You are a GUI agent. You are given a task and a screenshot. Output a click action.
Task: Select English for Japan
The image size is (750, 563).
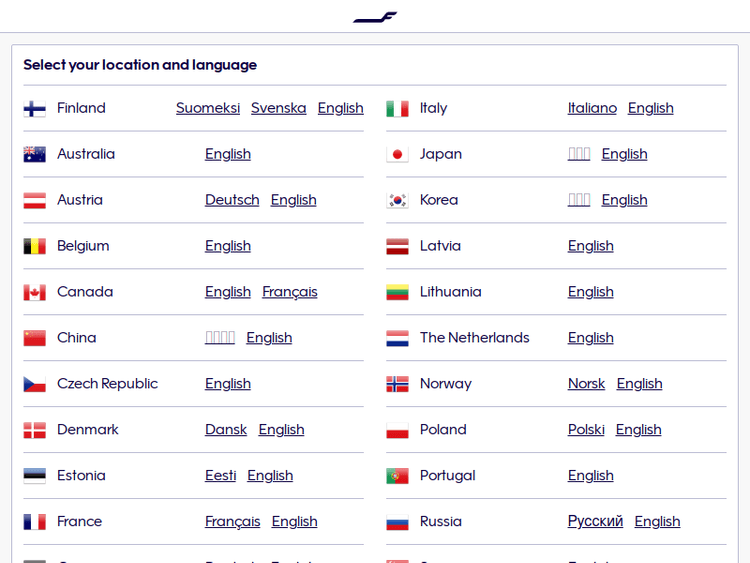[x=624, y=154]
